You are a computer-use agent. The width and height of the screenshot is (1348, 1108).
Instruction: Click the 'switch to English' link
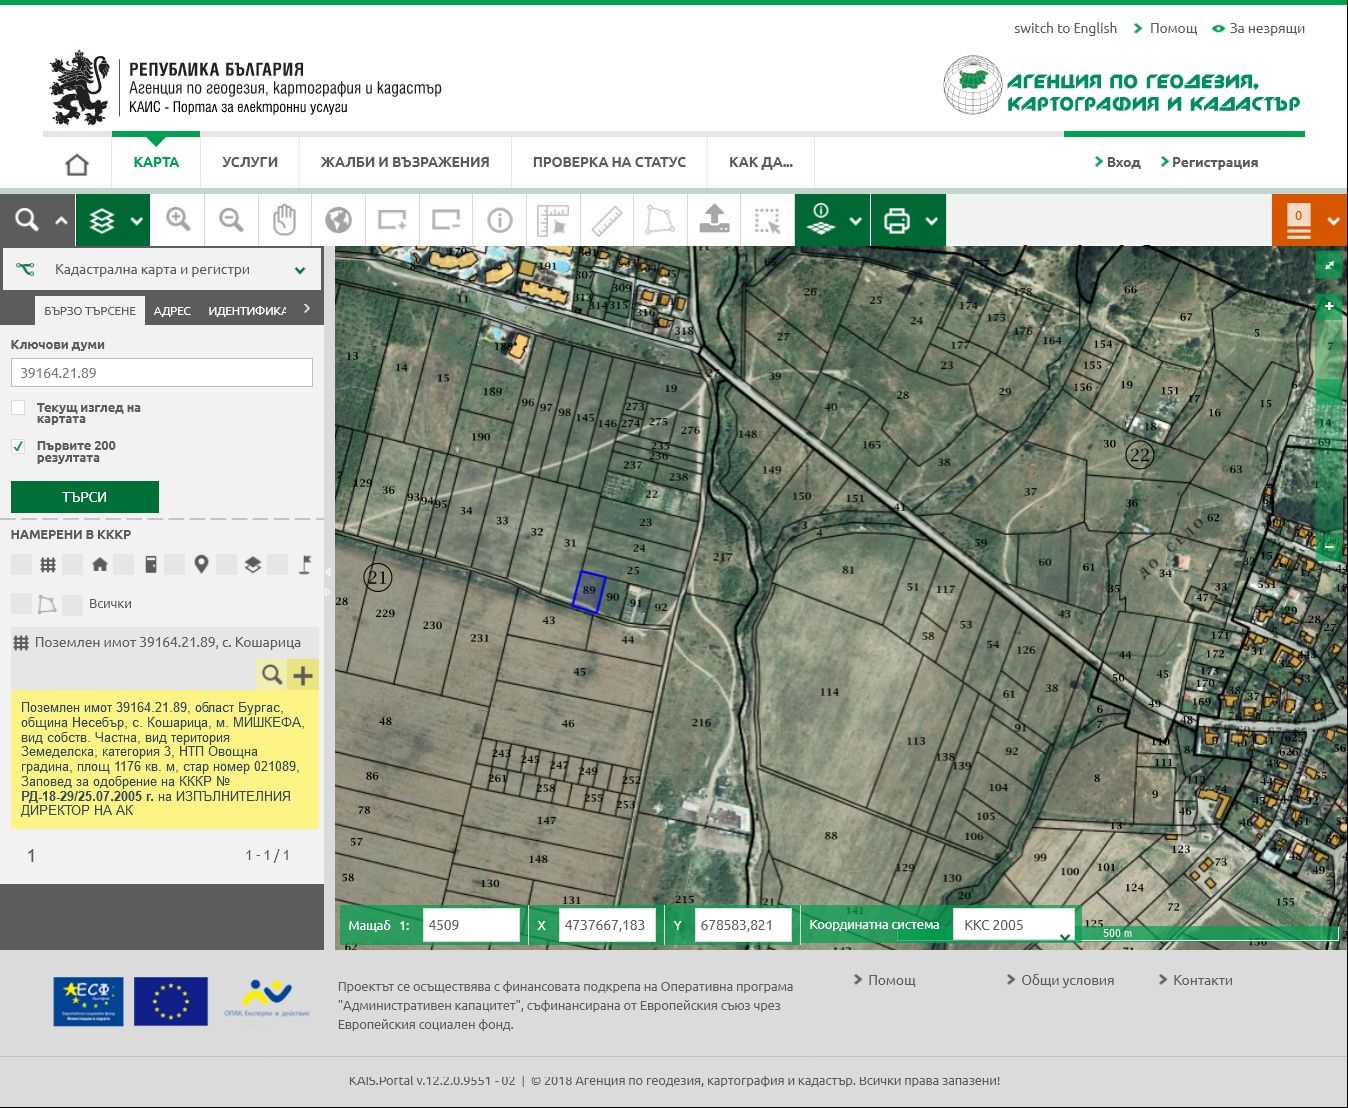(1065, 28)
